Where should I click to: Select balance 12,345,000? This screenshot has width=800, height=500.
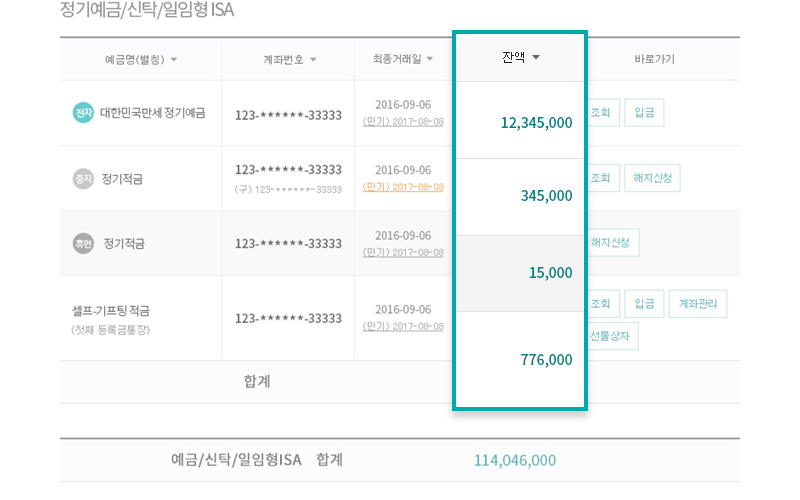point(536,123)
